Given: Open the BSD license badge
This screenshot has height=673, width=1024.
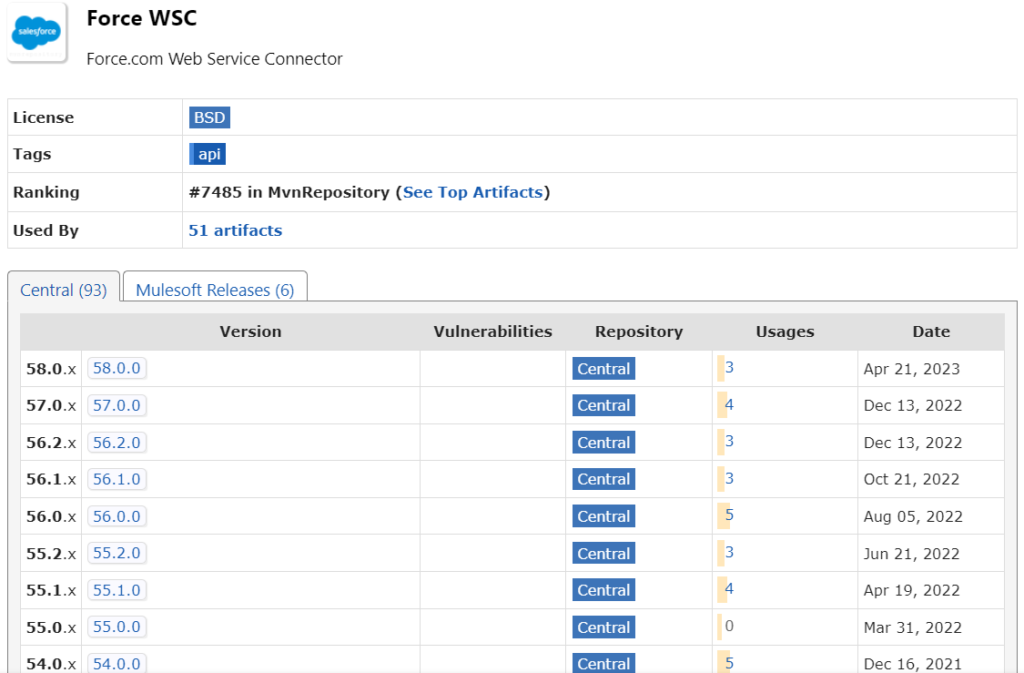Looking at the screenshot, I should 210,117.
